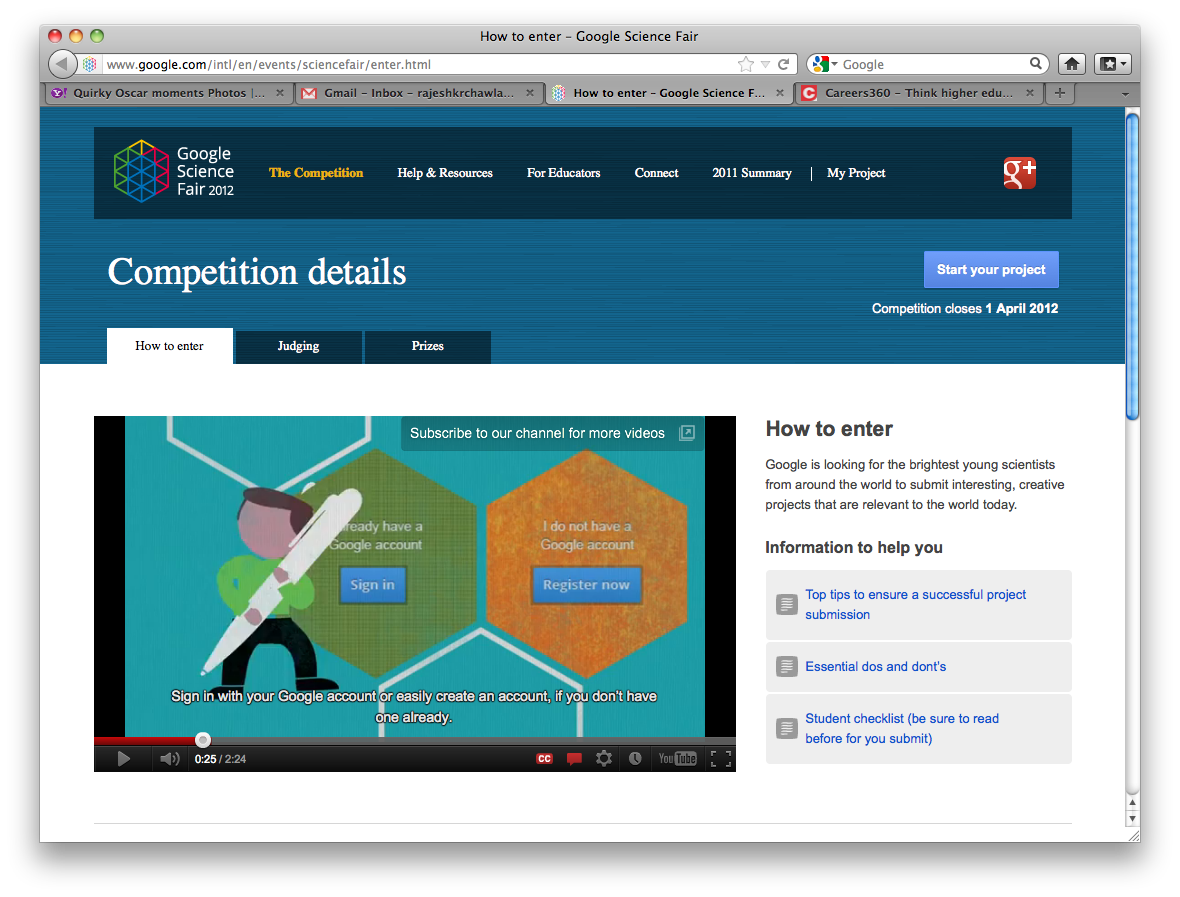Close the Careers360 tab
1180x897 pixels.
coord(1029,93)
